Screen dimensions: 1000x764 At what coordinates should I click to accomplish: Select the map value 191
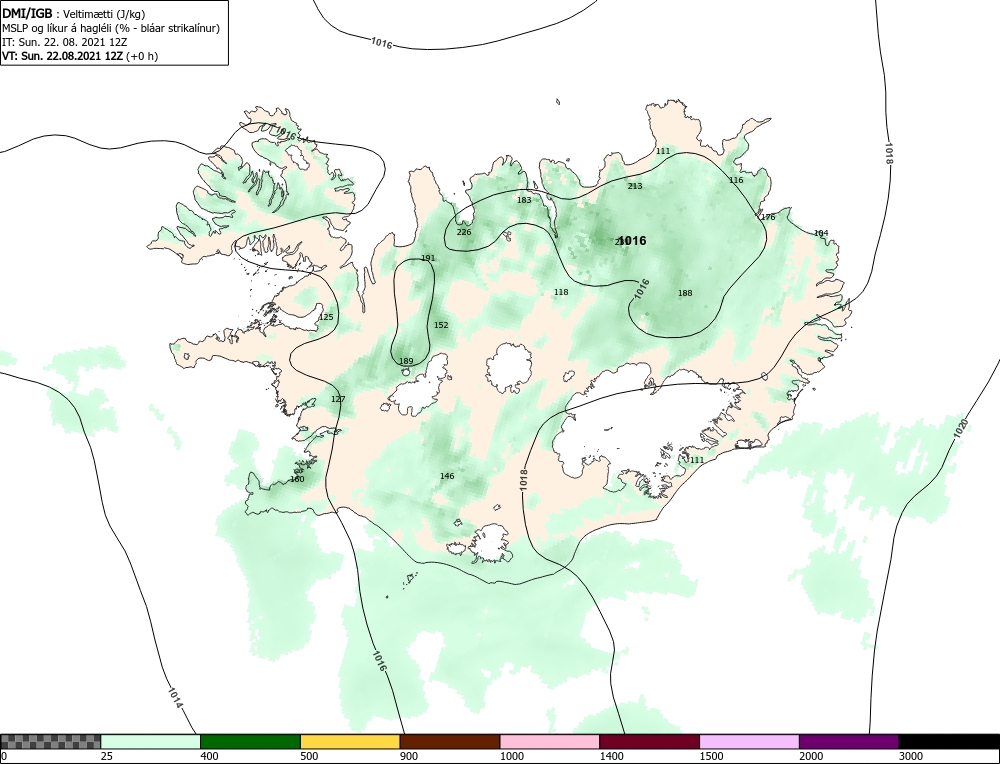click(429, 258)
